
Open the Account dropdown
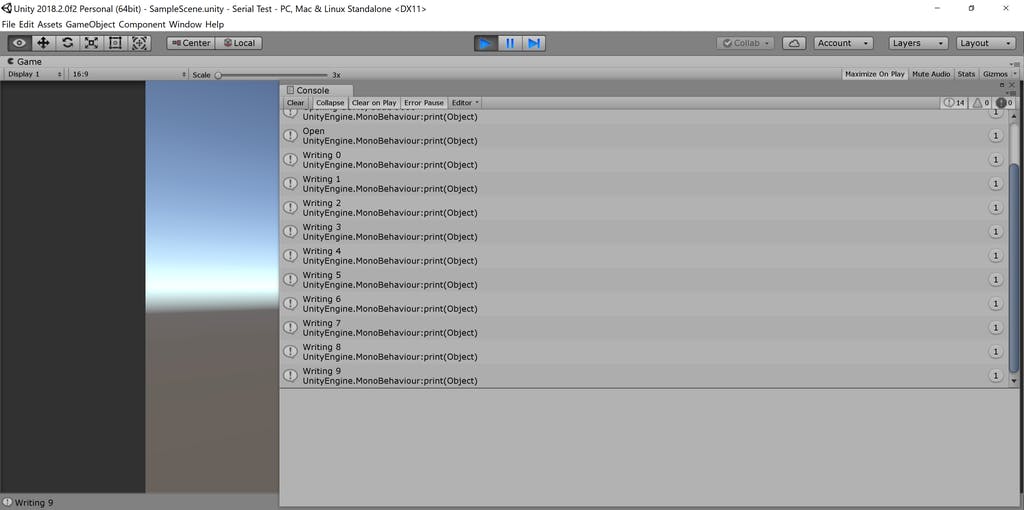point(844,43)
